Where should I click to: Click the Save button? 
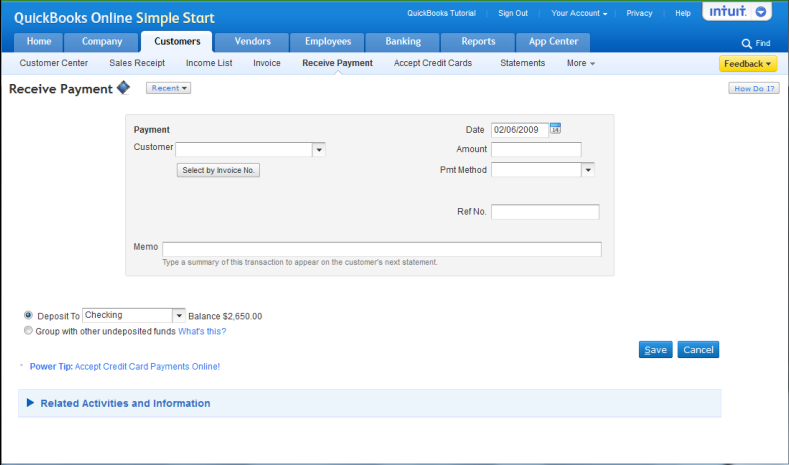coord(656,350)
